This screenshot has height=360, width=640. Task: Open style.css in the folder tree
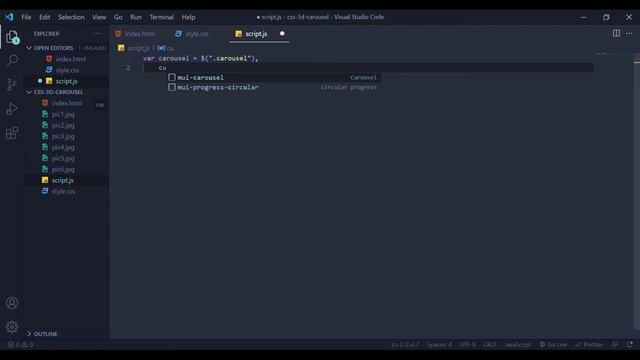tap(63, 191)
